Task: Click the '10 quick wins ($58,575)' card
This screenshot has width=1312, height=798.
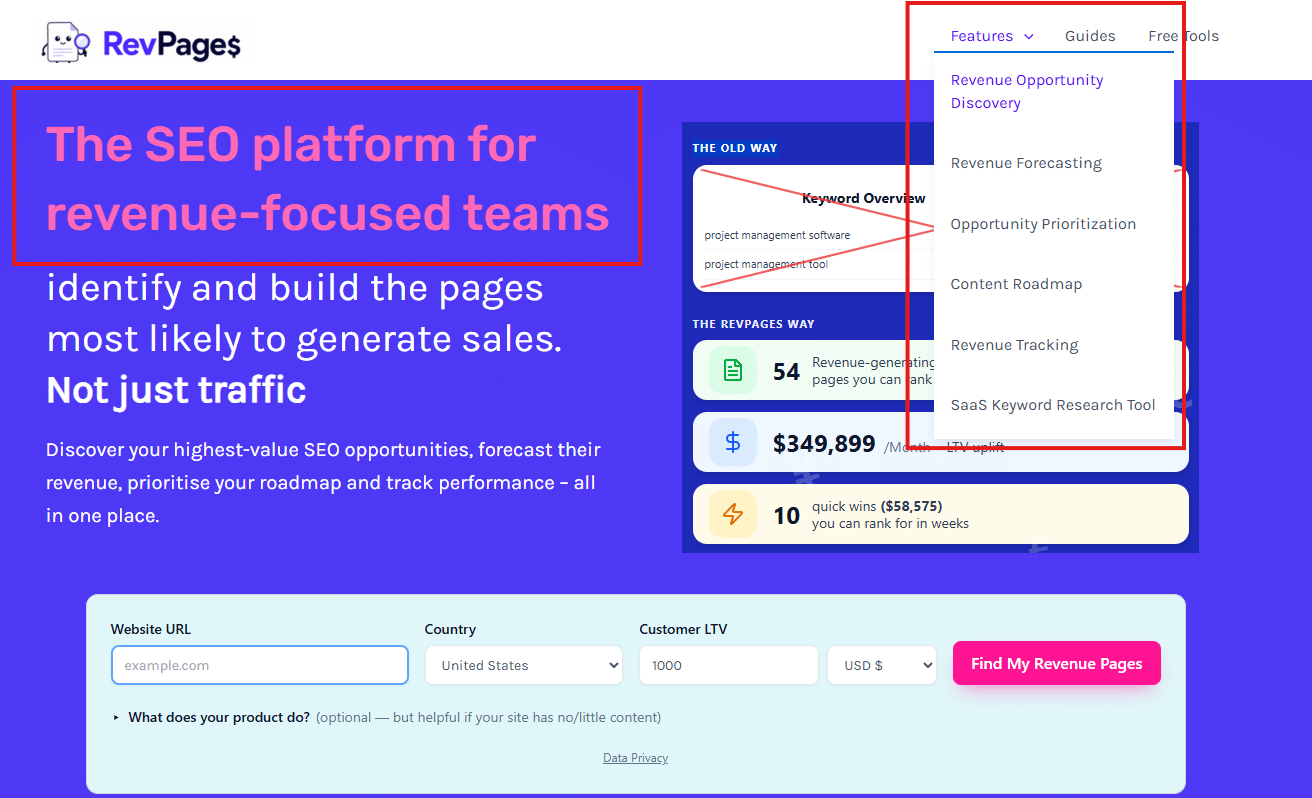Action: (940, 514)
